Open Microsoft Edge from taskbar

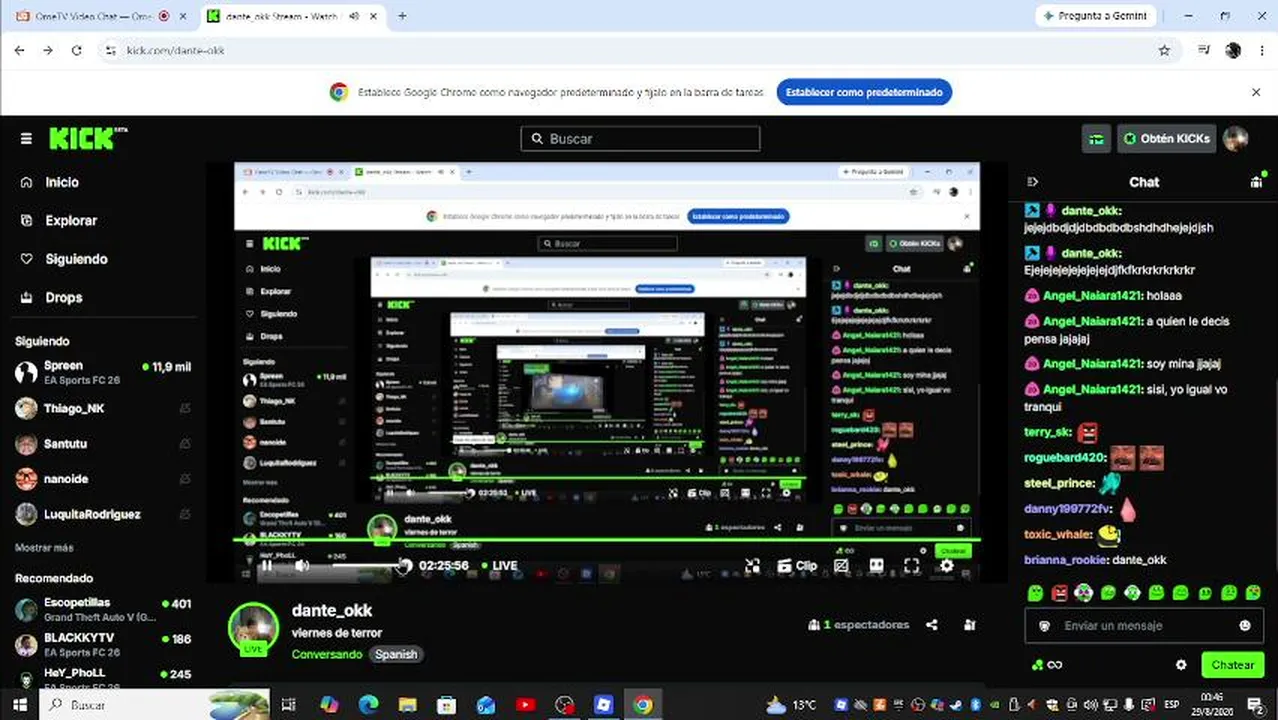pyautogui.click(x=369, y=705)
